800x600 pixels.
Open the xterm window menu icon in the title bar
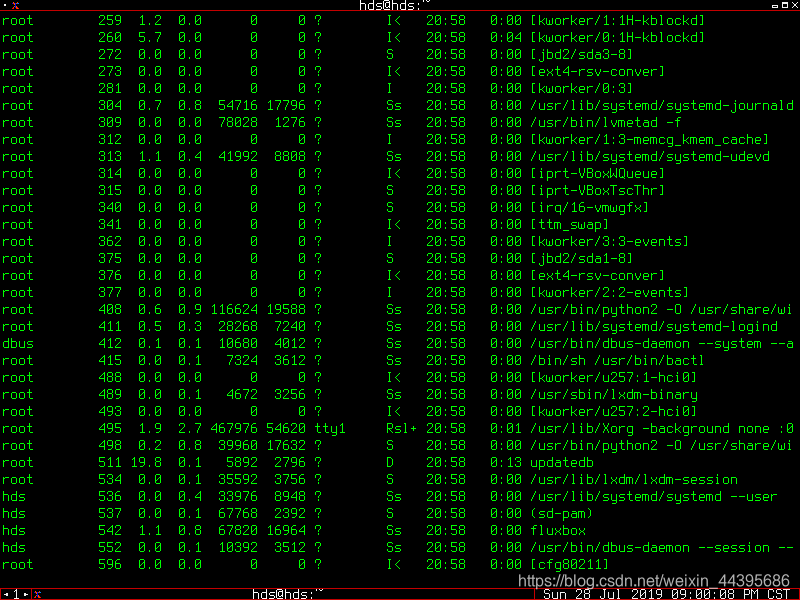(x=15, y=6)
